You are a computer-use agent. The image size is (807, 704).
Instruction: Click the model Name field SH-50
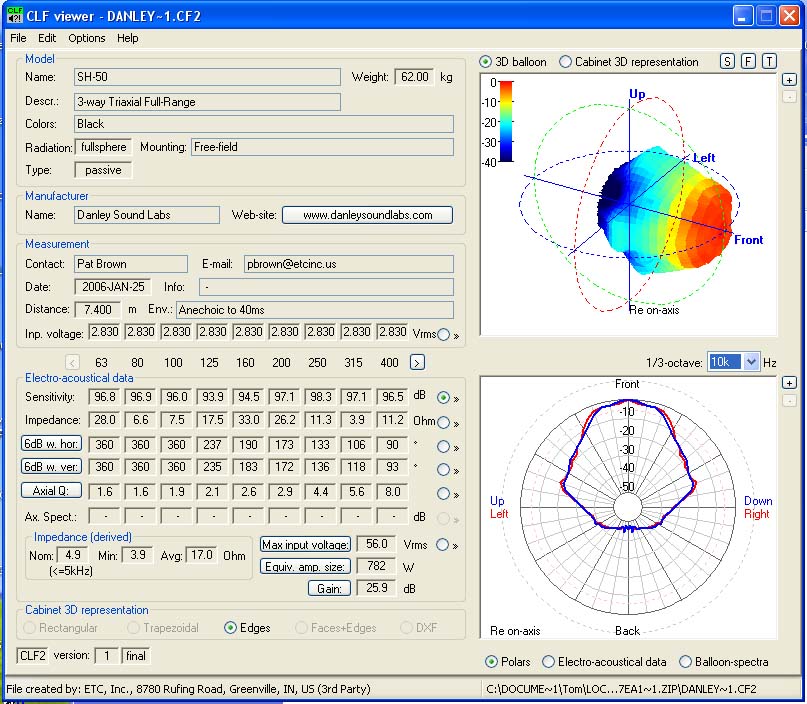coord(207,77)
